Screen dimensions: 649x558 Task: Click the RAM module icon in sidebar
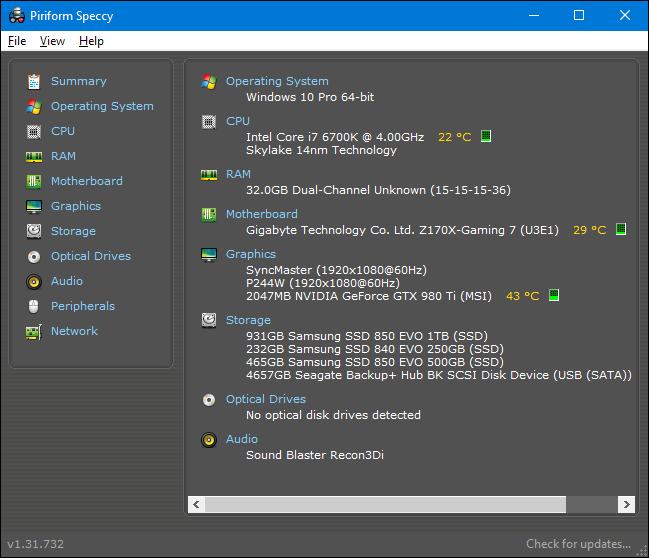pos(34,156)
